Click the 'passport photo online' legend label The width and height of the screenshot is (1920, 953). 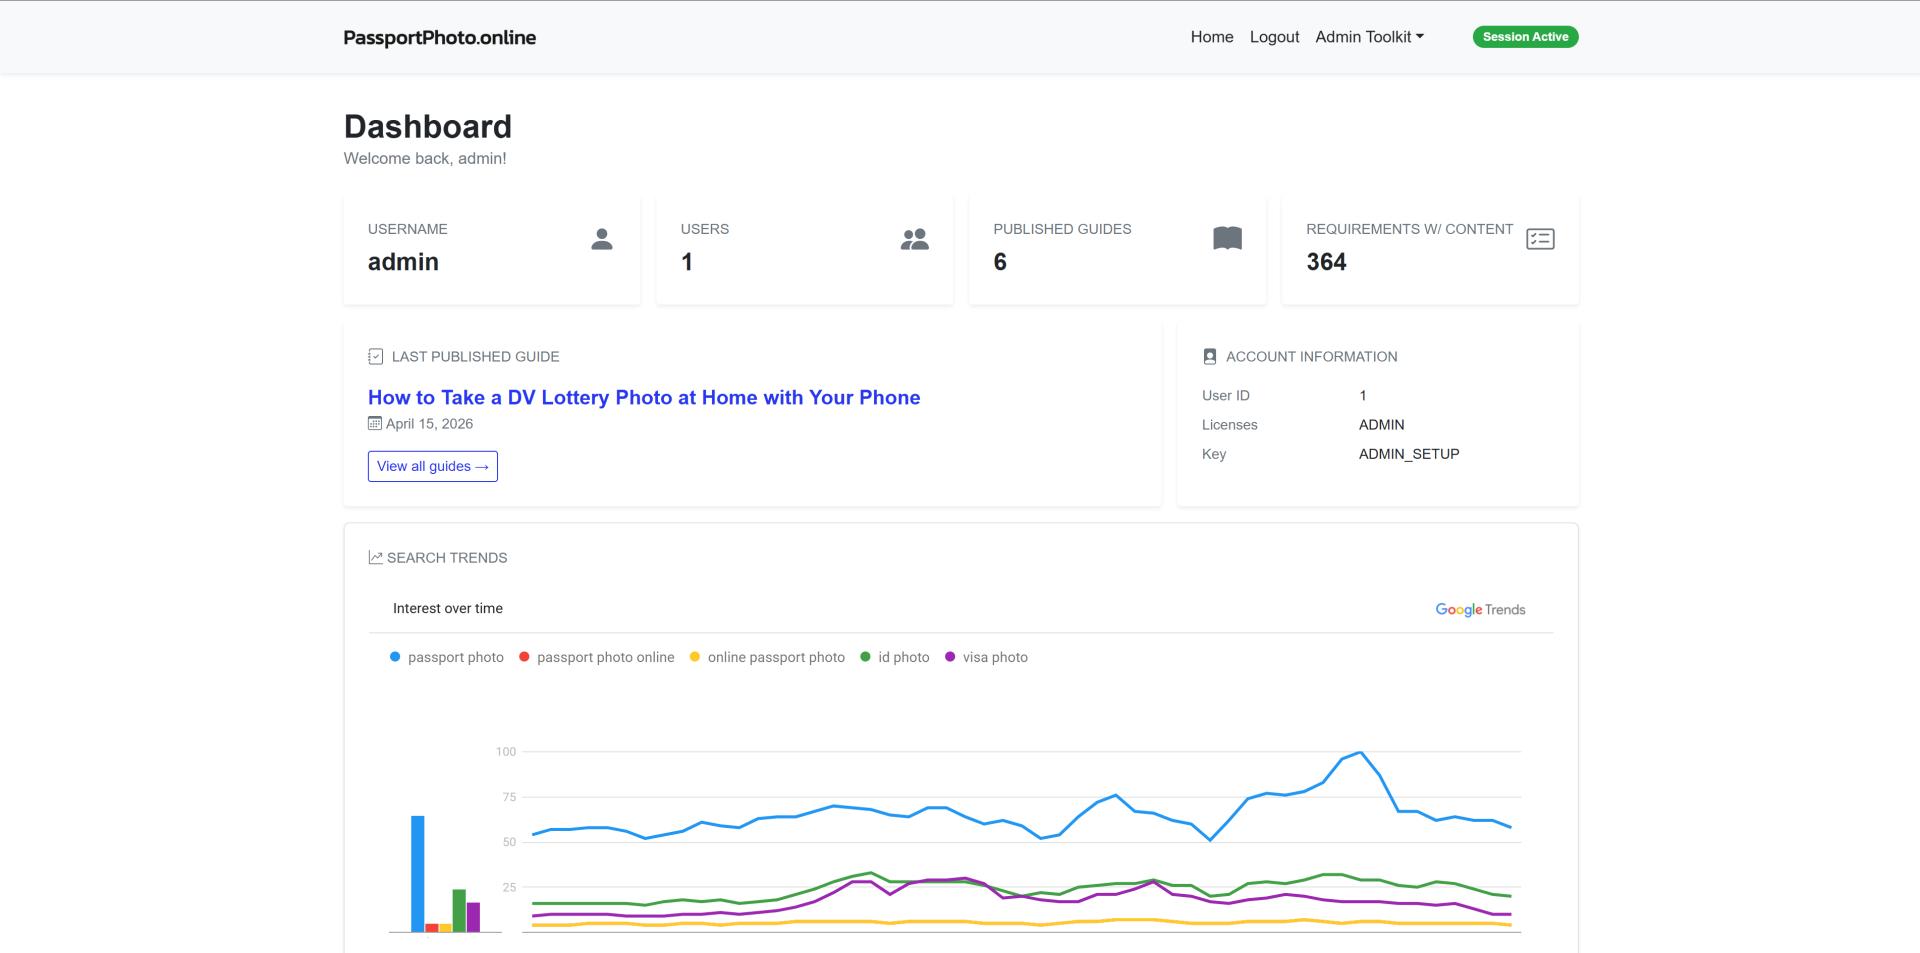[x=605, y=657]
